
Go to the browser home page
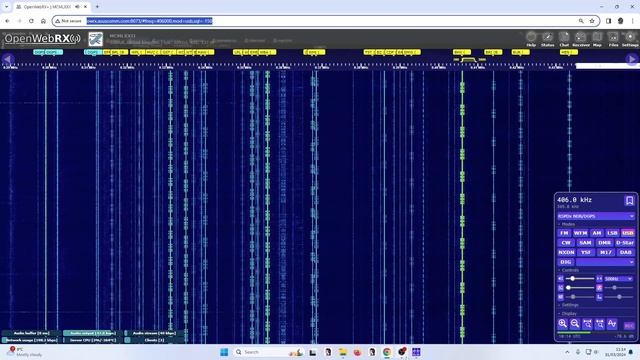point(43,21)
